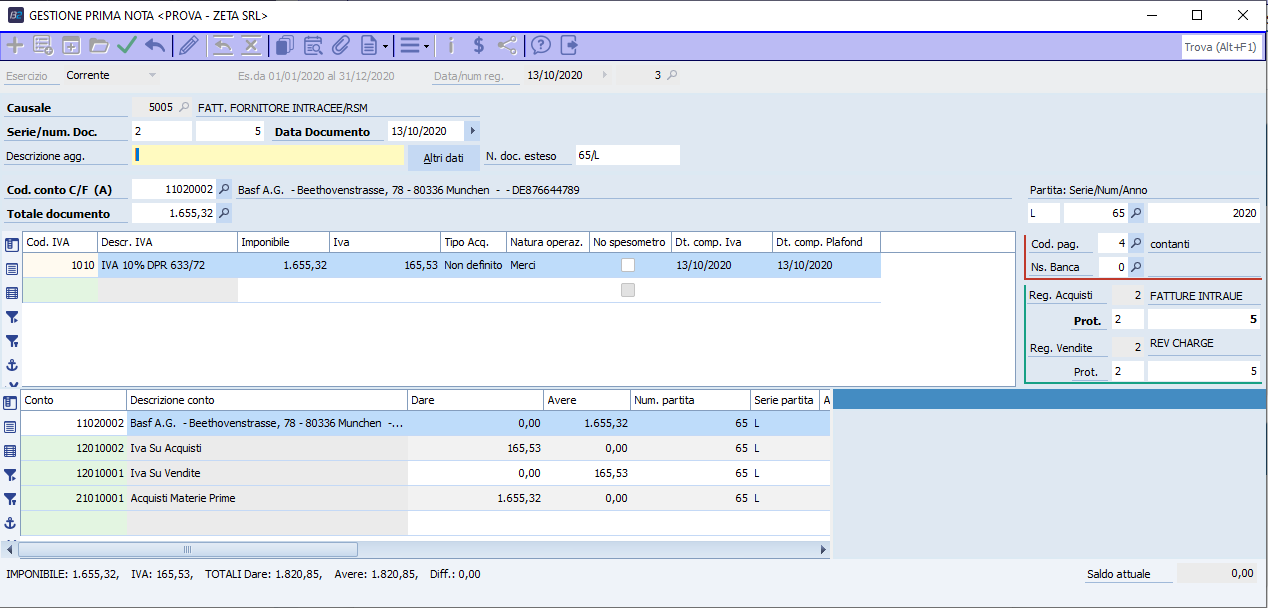Open the document icon dropdown arrow
The width and height of the screenshot is (1268, 608).
tap(385, 46)
